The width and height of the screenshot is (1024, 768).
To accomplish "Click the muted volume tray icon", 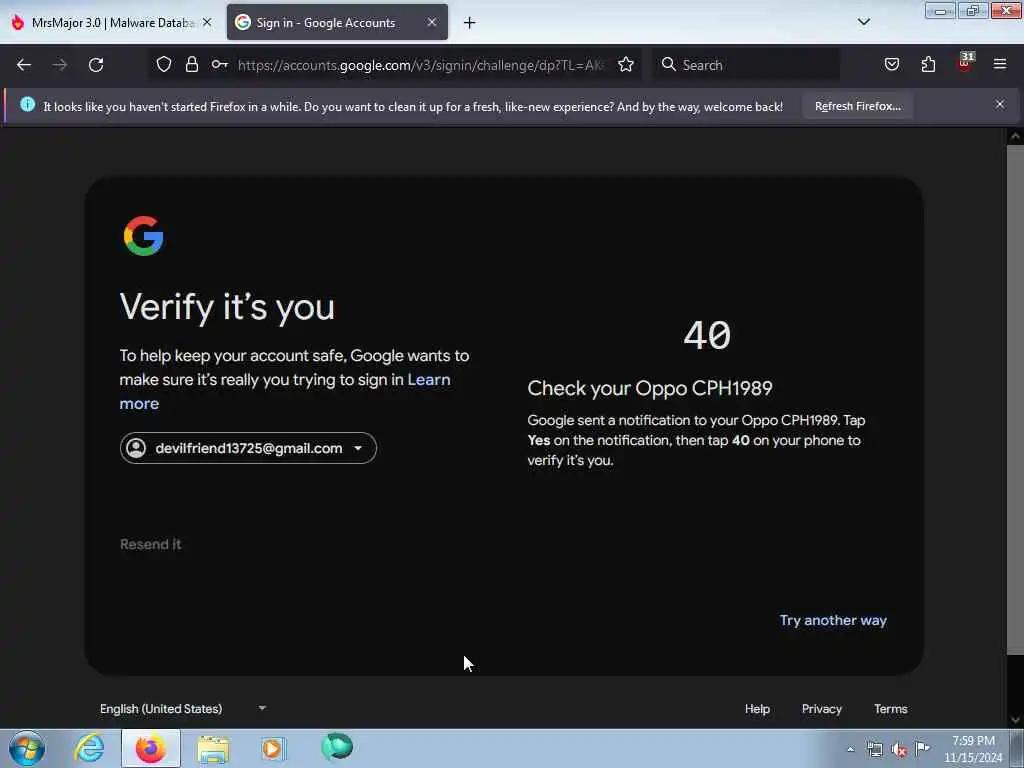I will (x=899, y=750).
